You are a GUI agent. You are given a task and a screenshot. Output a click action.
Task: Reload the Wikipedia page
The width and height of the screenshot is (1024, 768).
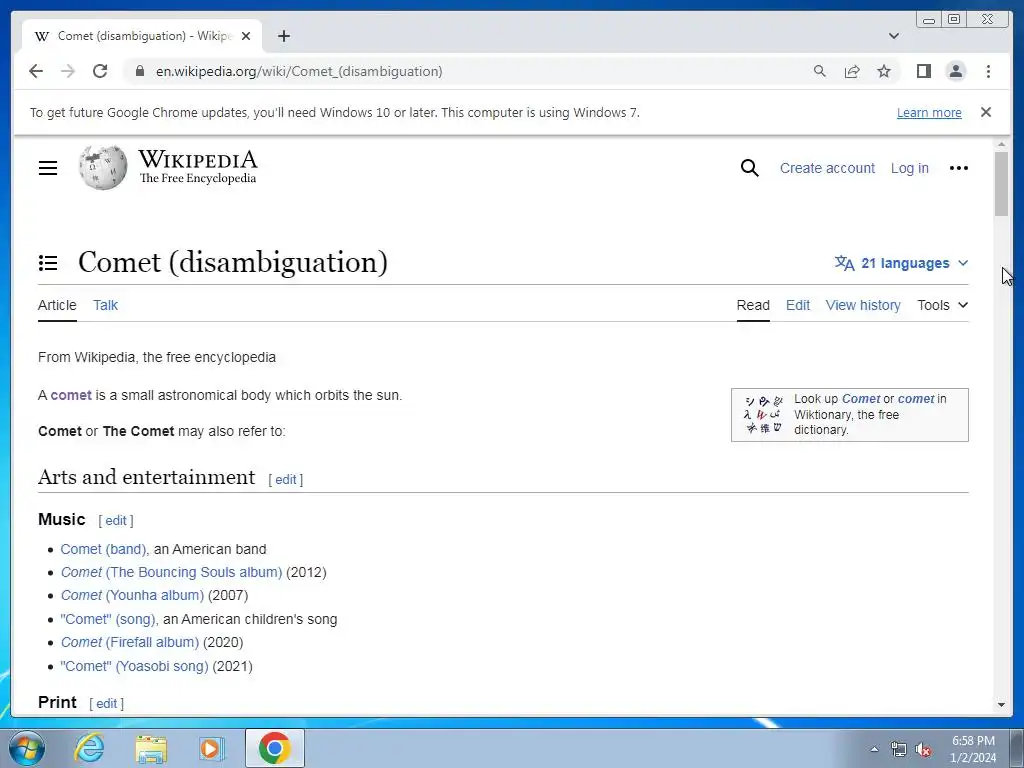[100, 71]
